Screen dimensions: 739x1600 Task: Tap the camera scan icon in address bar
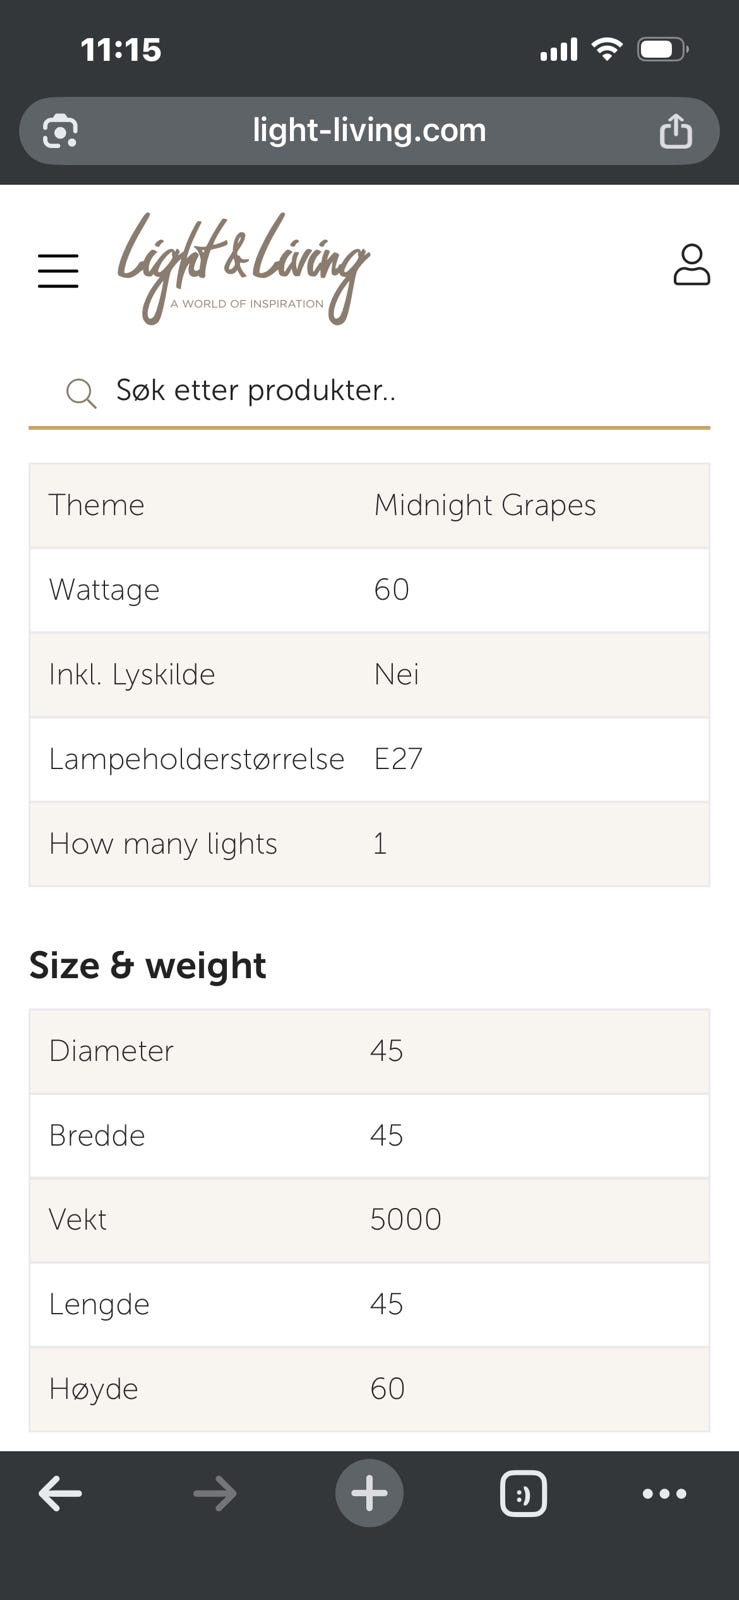coord(60,131)
